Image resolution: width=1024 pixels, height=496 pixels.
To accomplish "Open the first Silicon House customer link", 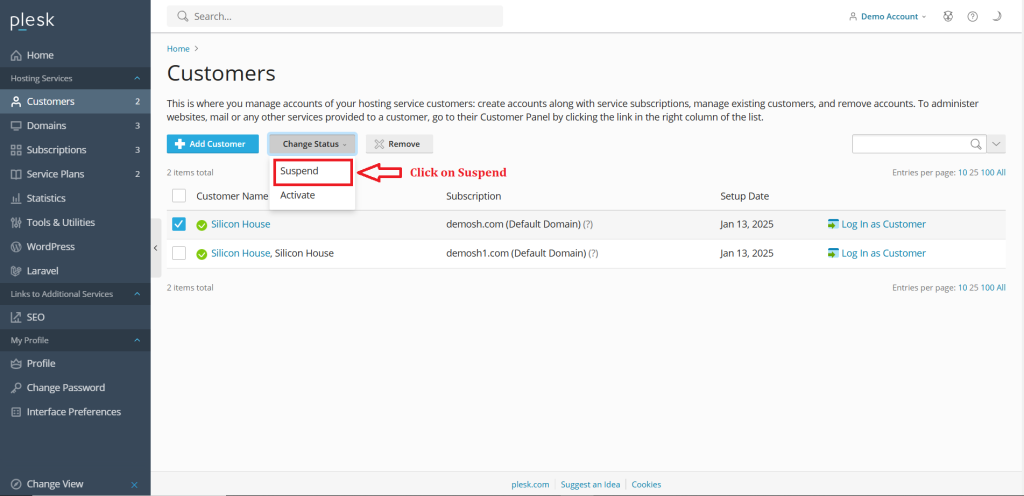I will (240, 225).
